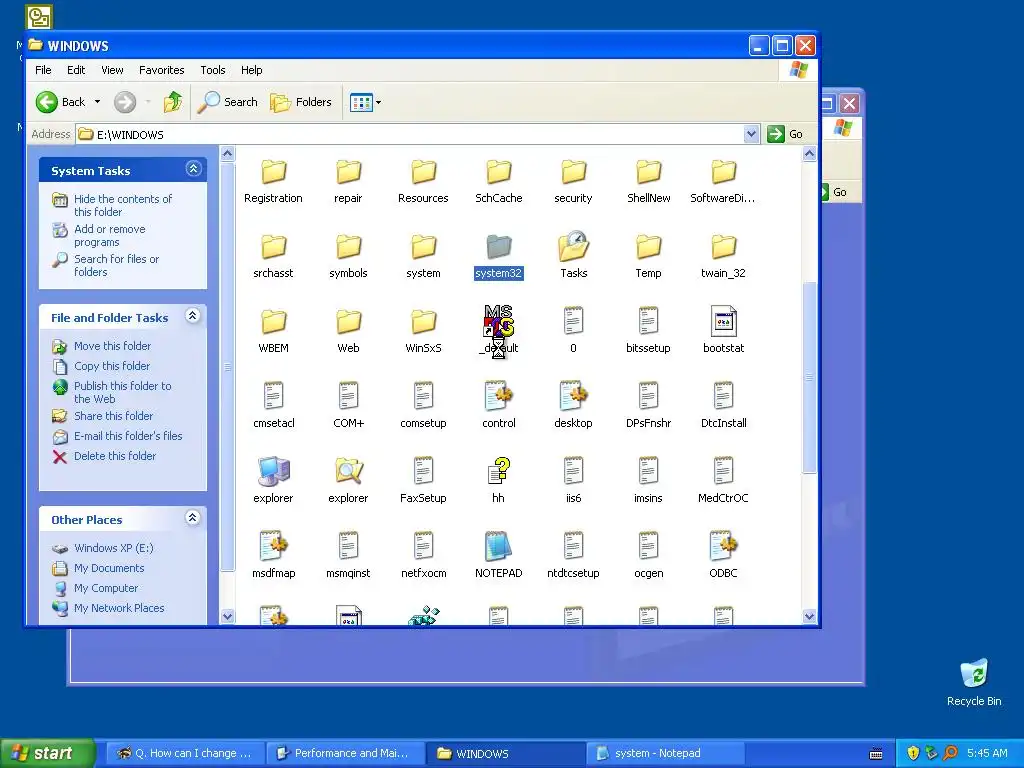
Task: Select the Registration folder icon
Action: click(x=274, y=172)
